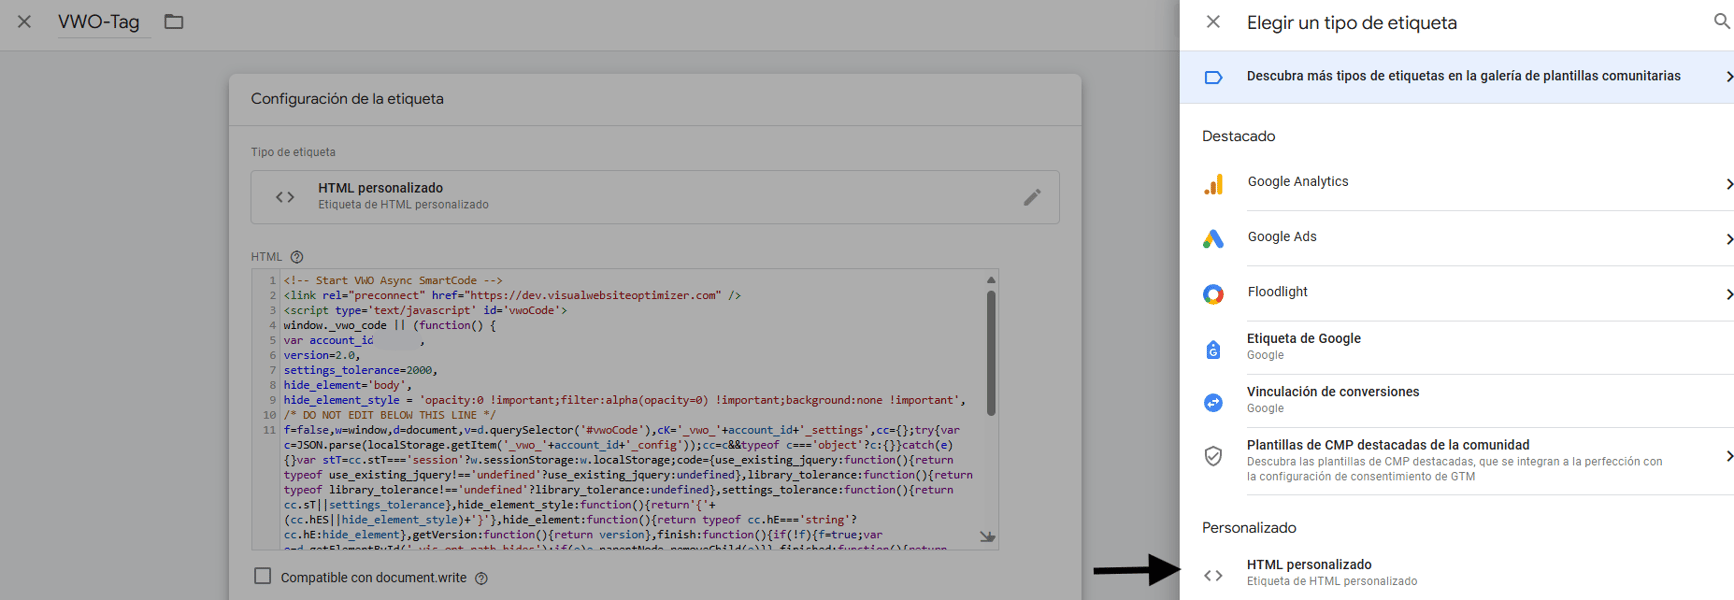The height and width of the screenshot is (600, 1734).
Task: Click the var account_id code line
Action: pos(354,340)
